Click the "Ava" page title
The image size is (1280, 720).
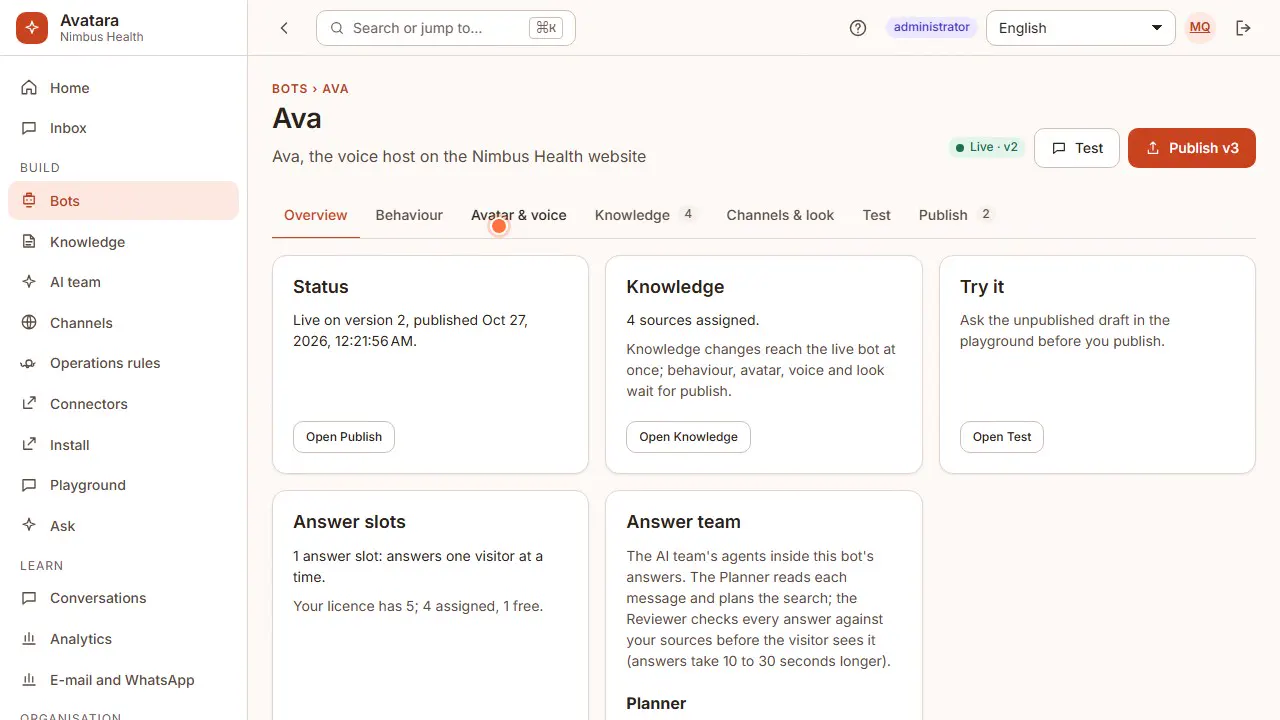coord(297,119)
